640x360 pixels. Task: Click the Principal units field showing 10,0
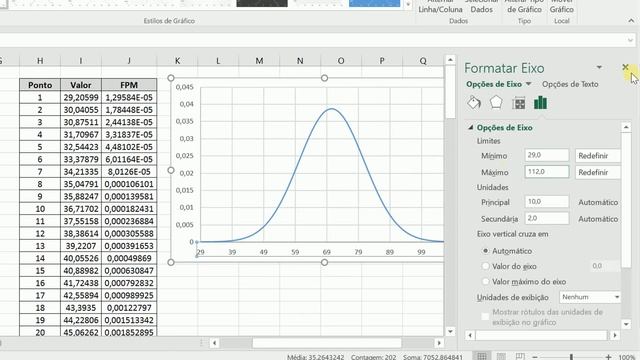tap(547, 202)
